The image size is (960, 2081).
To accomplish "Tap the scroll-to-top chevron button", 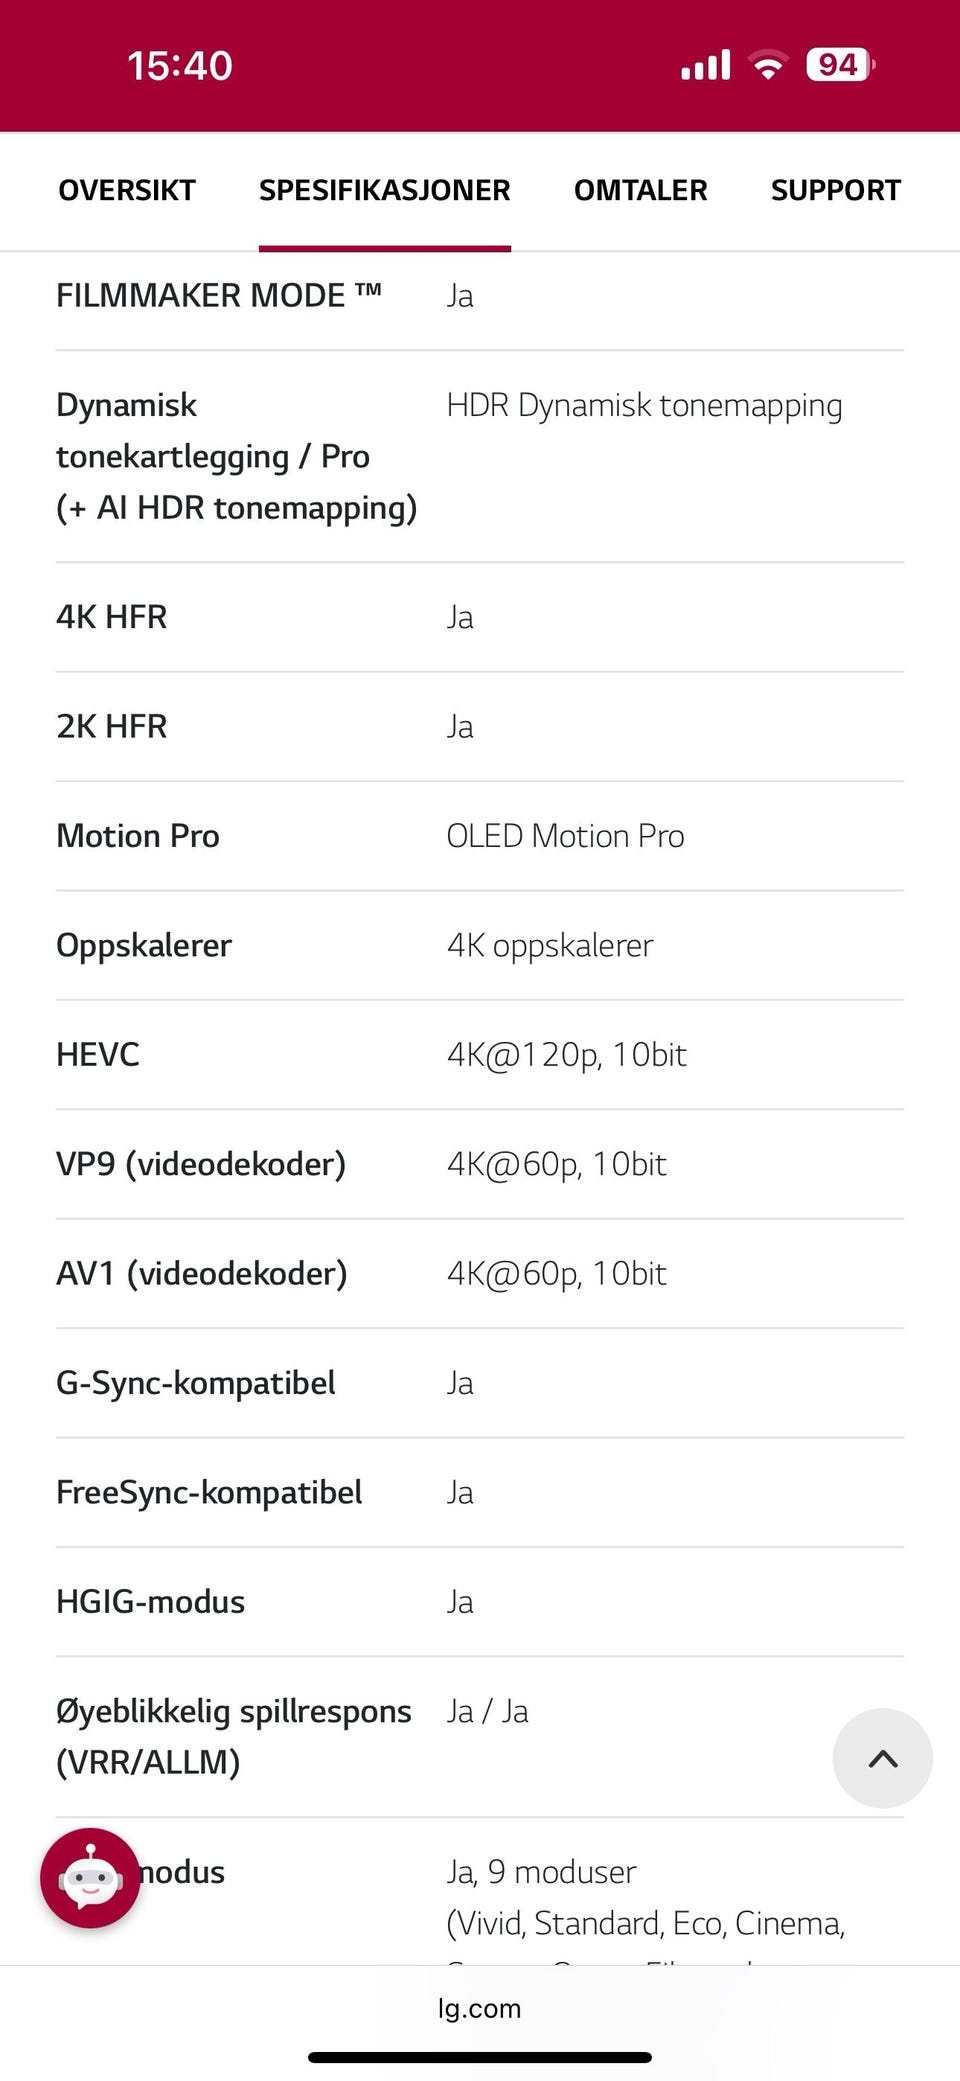I will pos(883,1759).
